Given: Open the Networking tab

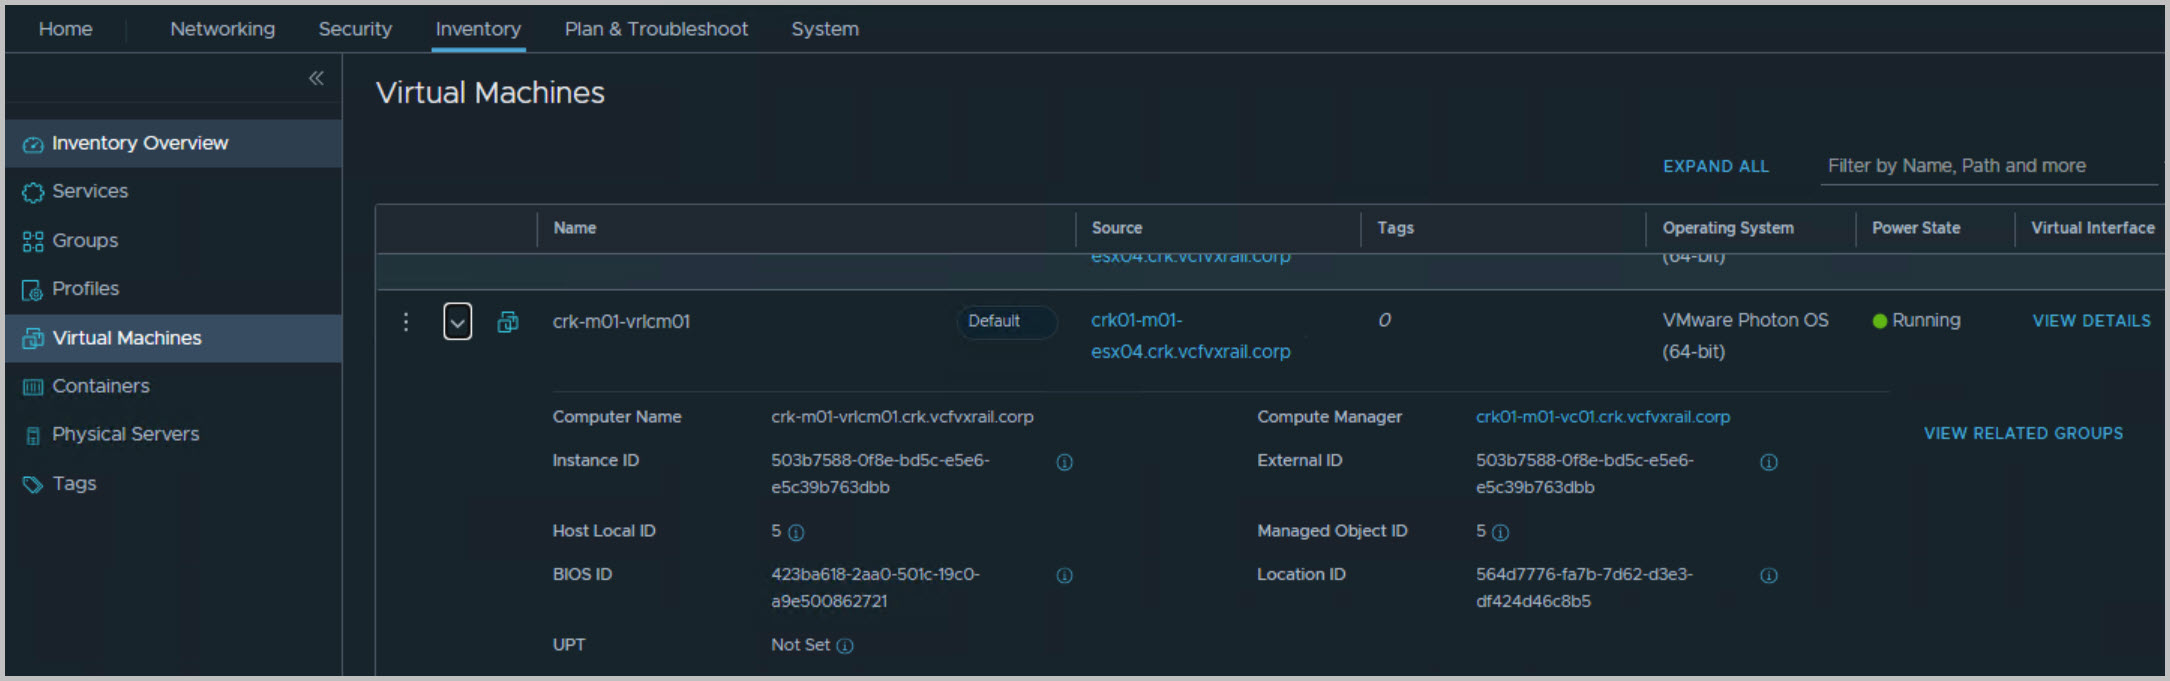Looking at the screenshot, I should click(222, 29).
